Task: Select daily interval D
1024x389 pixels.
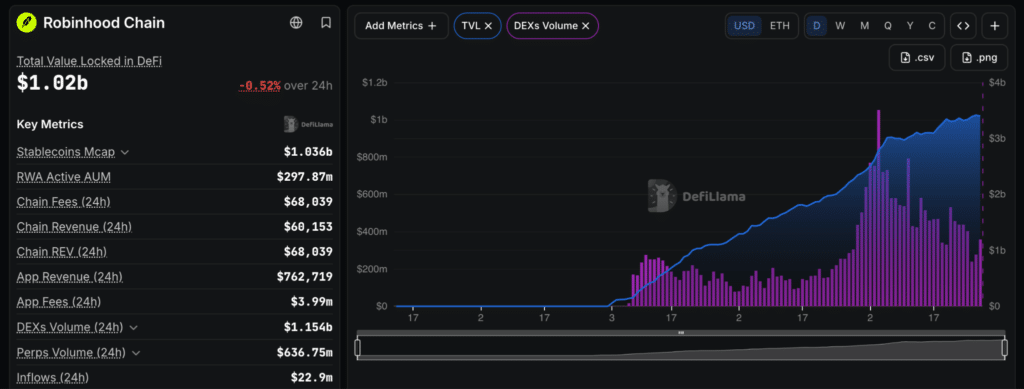Action: pyautogui.click(x=816, y=26)
